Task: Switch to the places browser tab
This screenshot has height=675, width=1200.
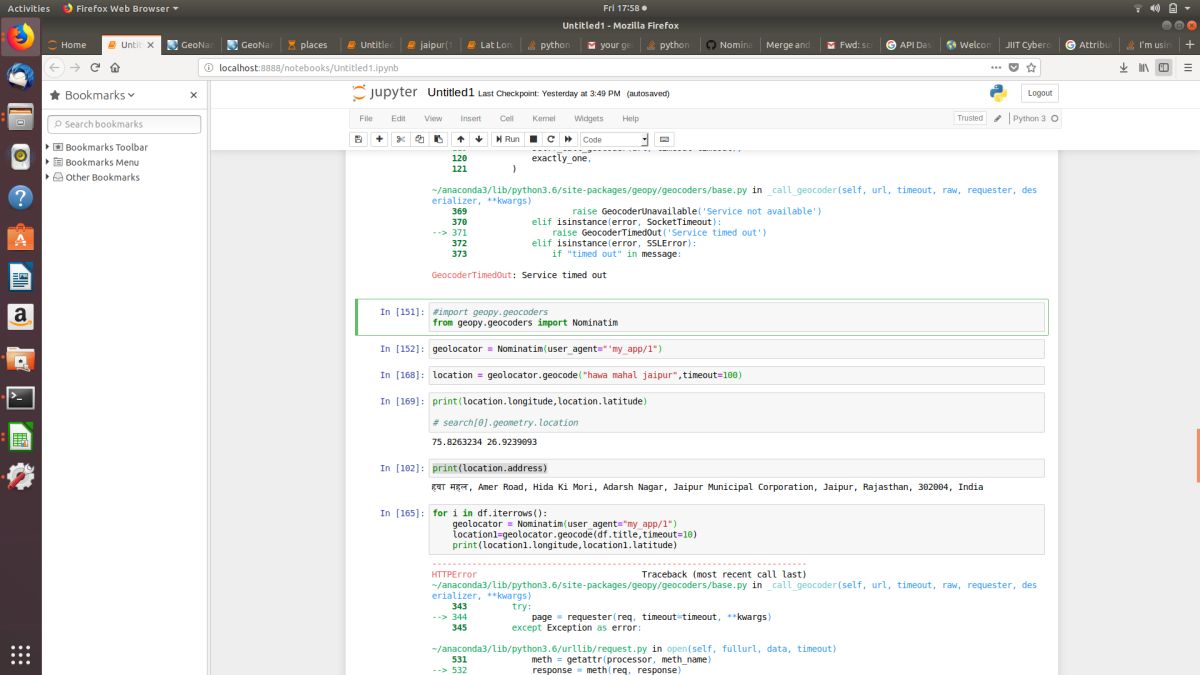Action: point(310,44)
